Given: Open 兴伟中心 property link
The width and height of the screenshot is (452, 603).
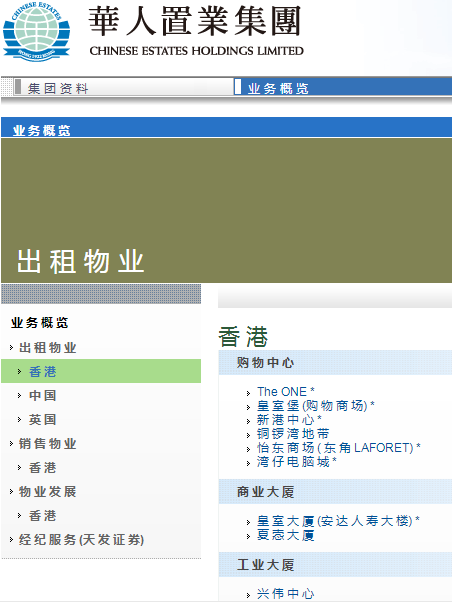Looking at the screenshot, I should [x=286, y=593].
